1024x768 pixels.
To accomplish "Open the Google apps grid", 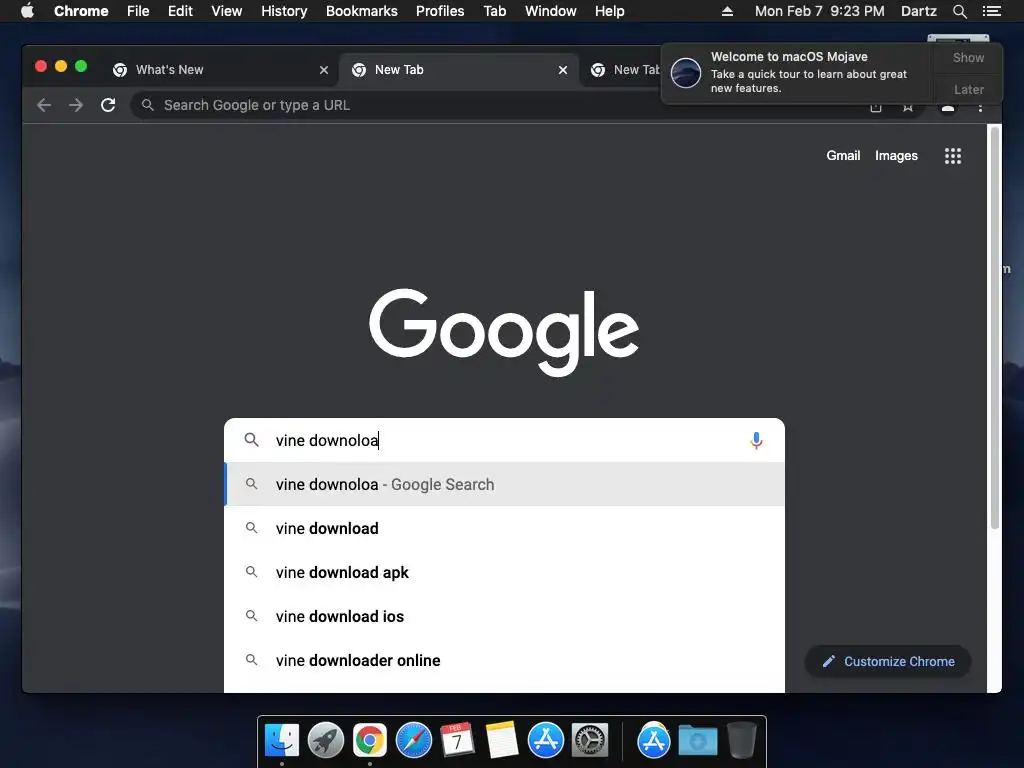I will [x=952, y=155].
